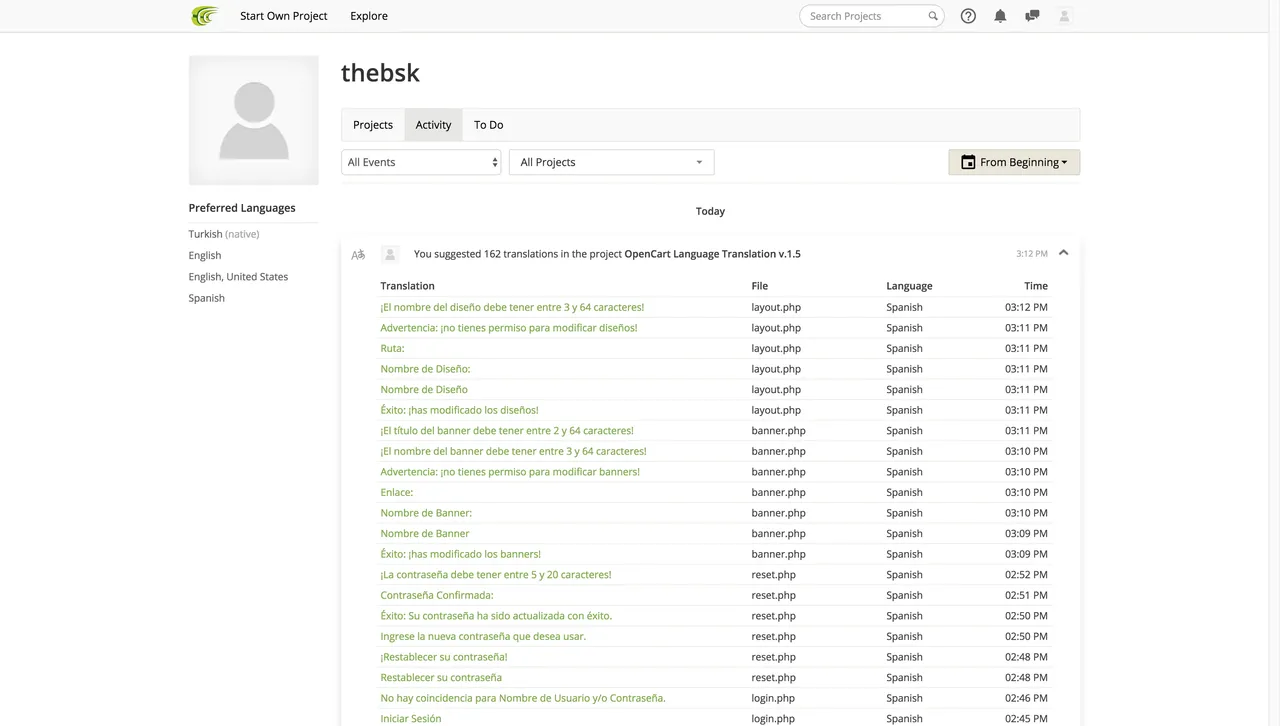Open 'Éxito: ¡has modificado los diseños!' link

[459, 410]
